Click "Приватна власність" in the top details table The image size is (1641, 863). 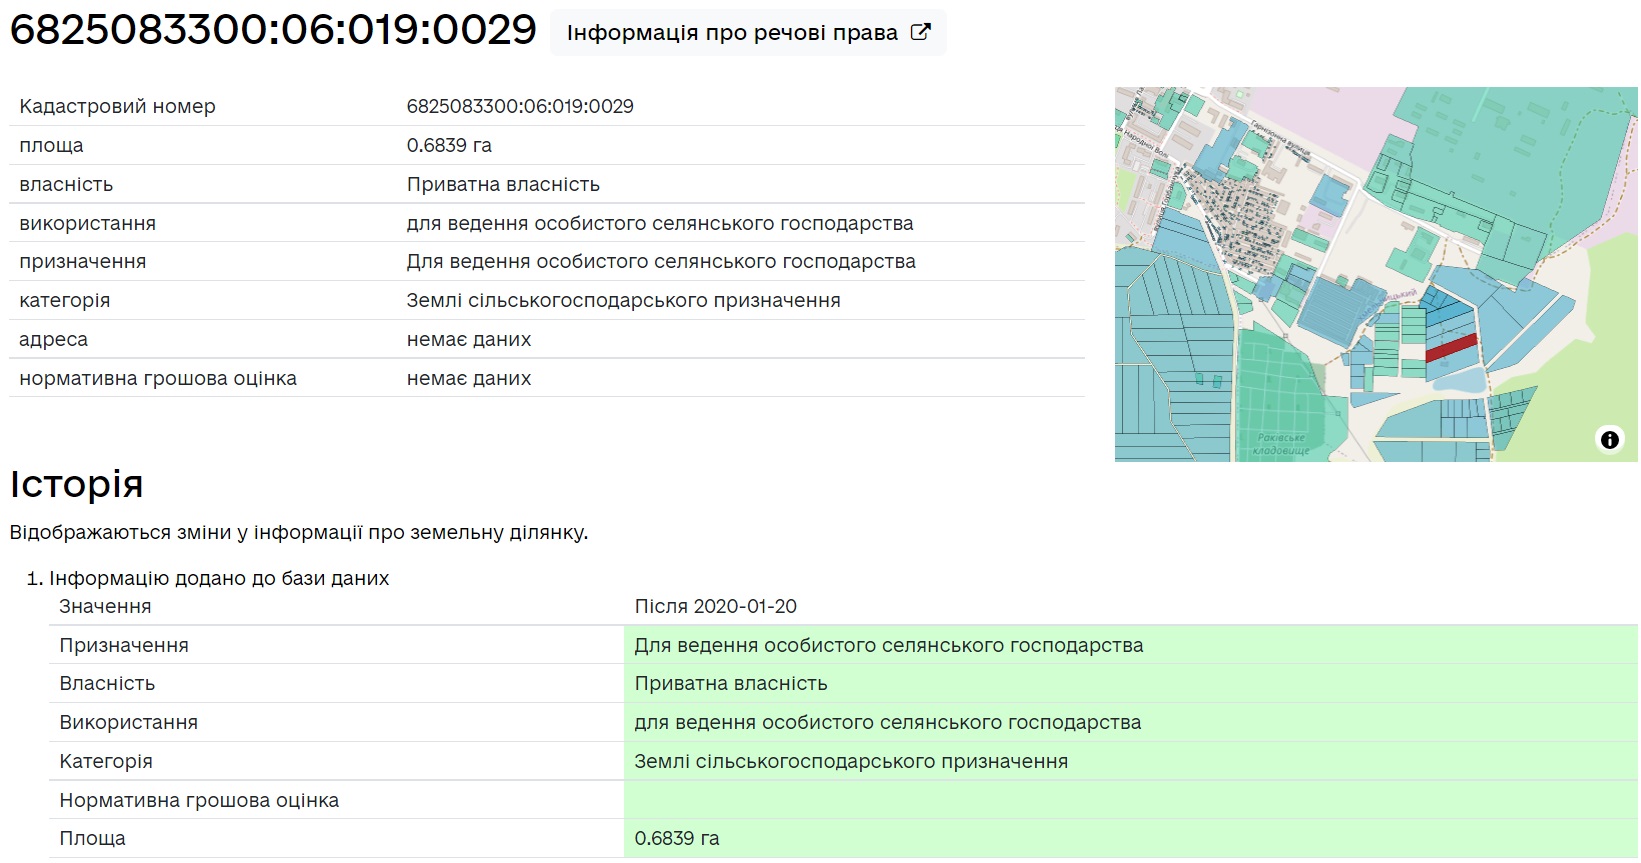[x=503, y=184]
